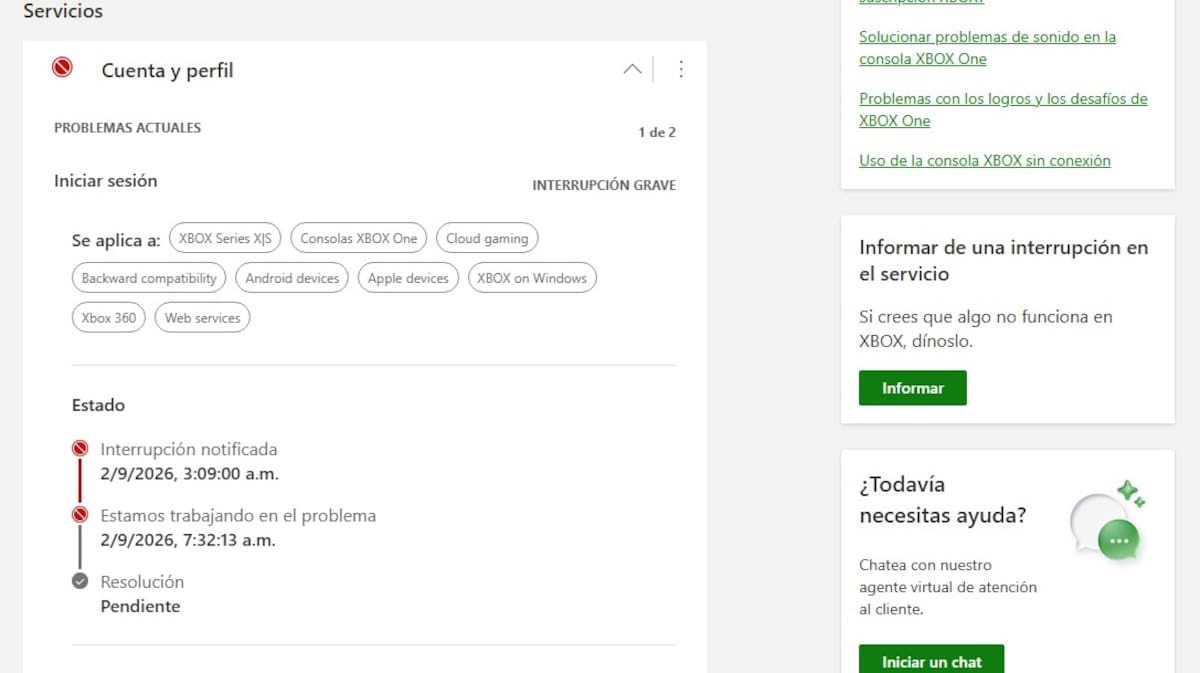
Task: Click the timestamp 2/9/2026, 7:32:13 a.m.
Action: click(188, 540)
